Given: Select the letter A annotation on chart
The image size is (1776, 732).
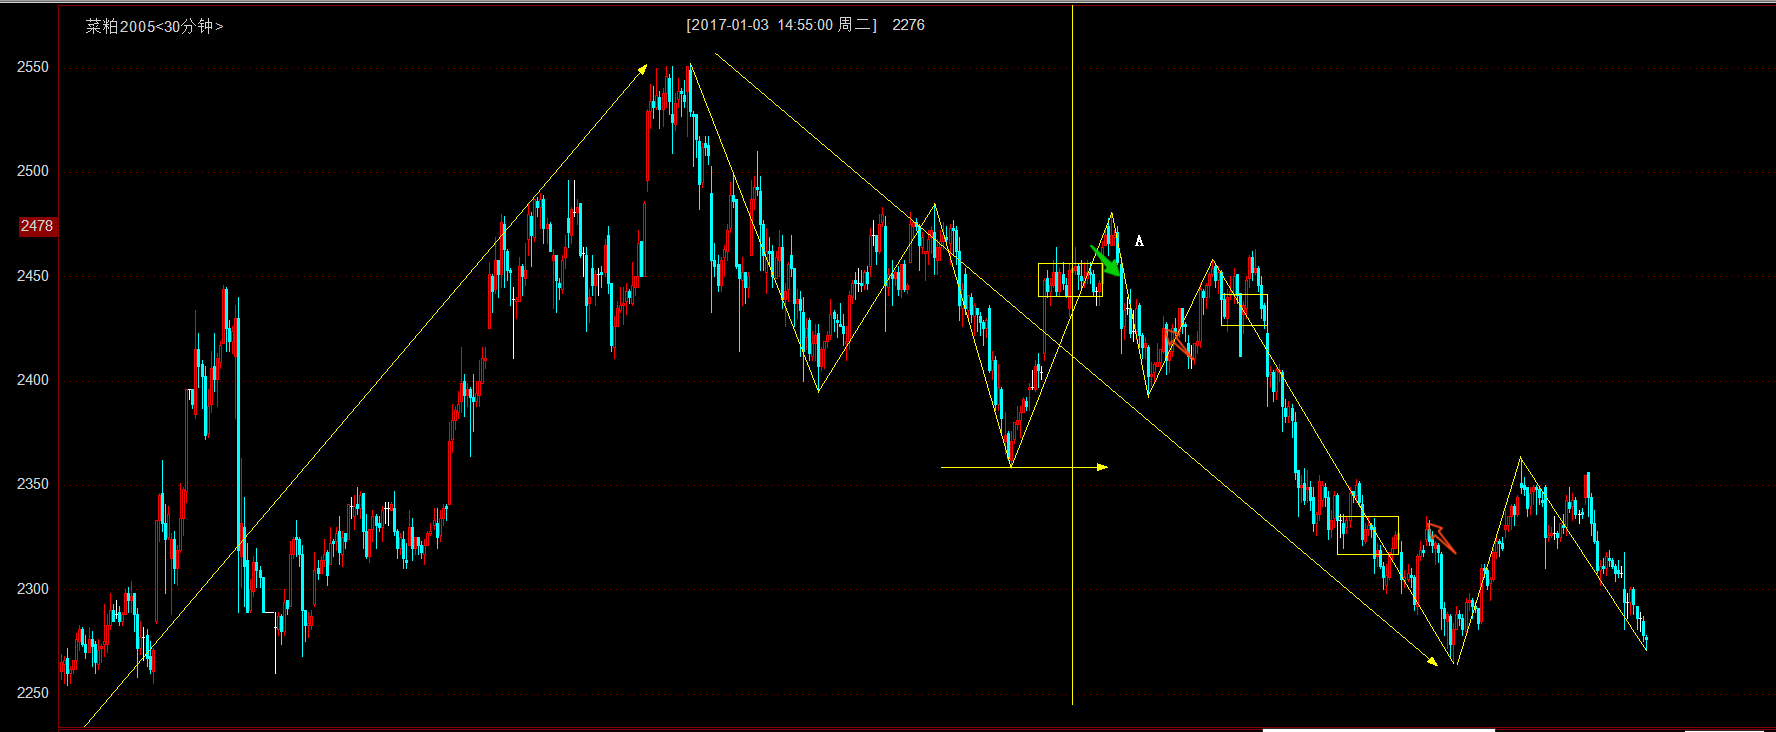Looking at the screenshot, I should 1139,241.
